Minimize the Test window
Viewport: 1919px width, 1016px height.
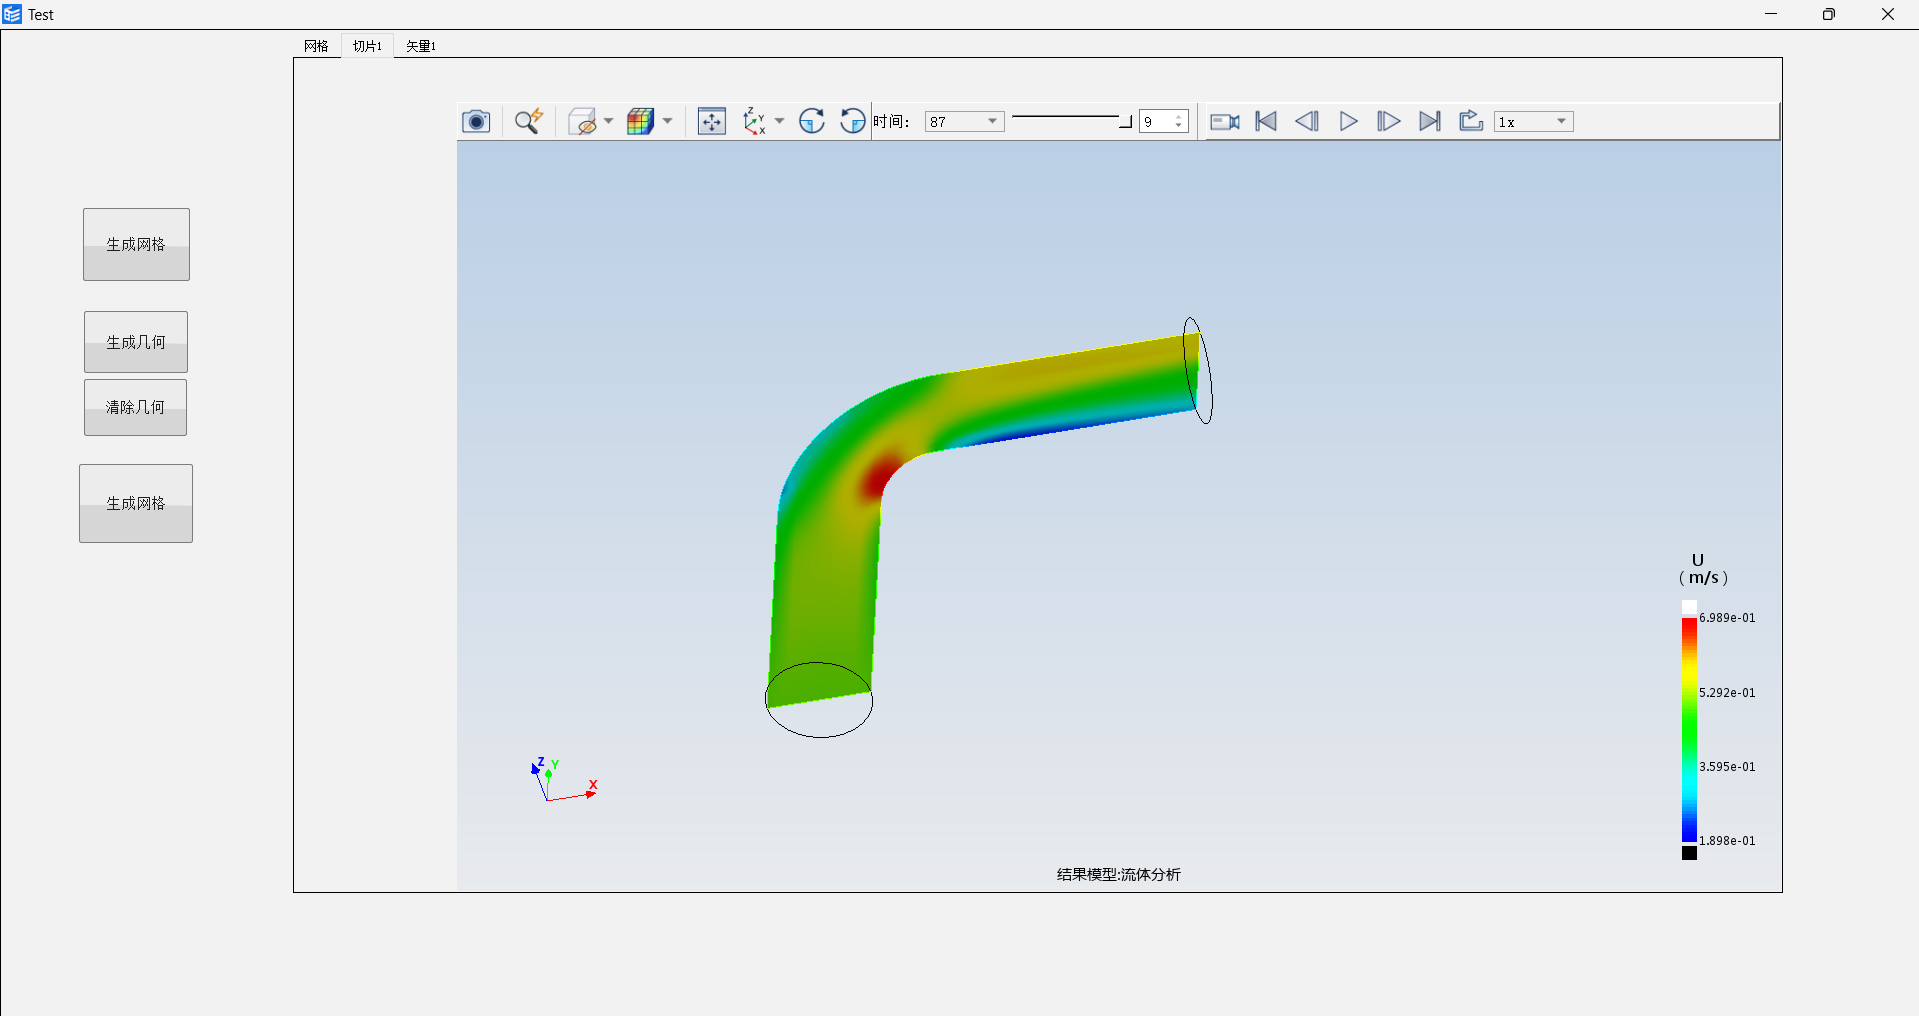(1771, 14)
